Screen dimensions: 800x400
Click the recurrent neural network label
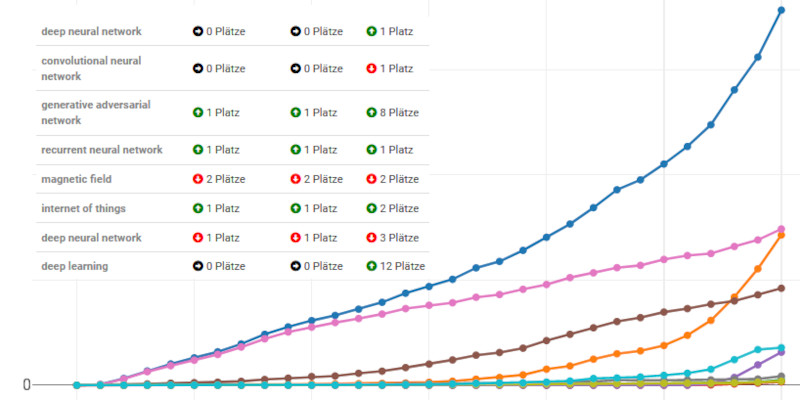pos(102,149)
